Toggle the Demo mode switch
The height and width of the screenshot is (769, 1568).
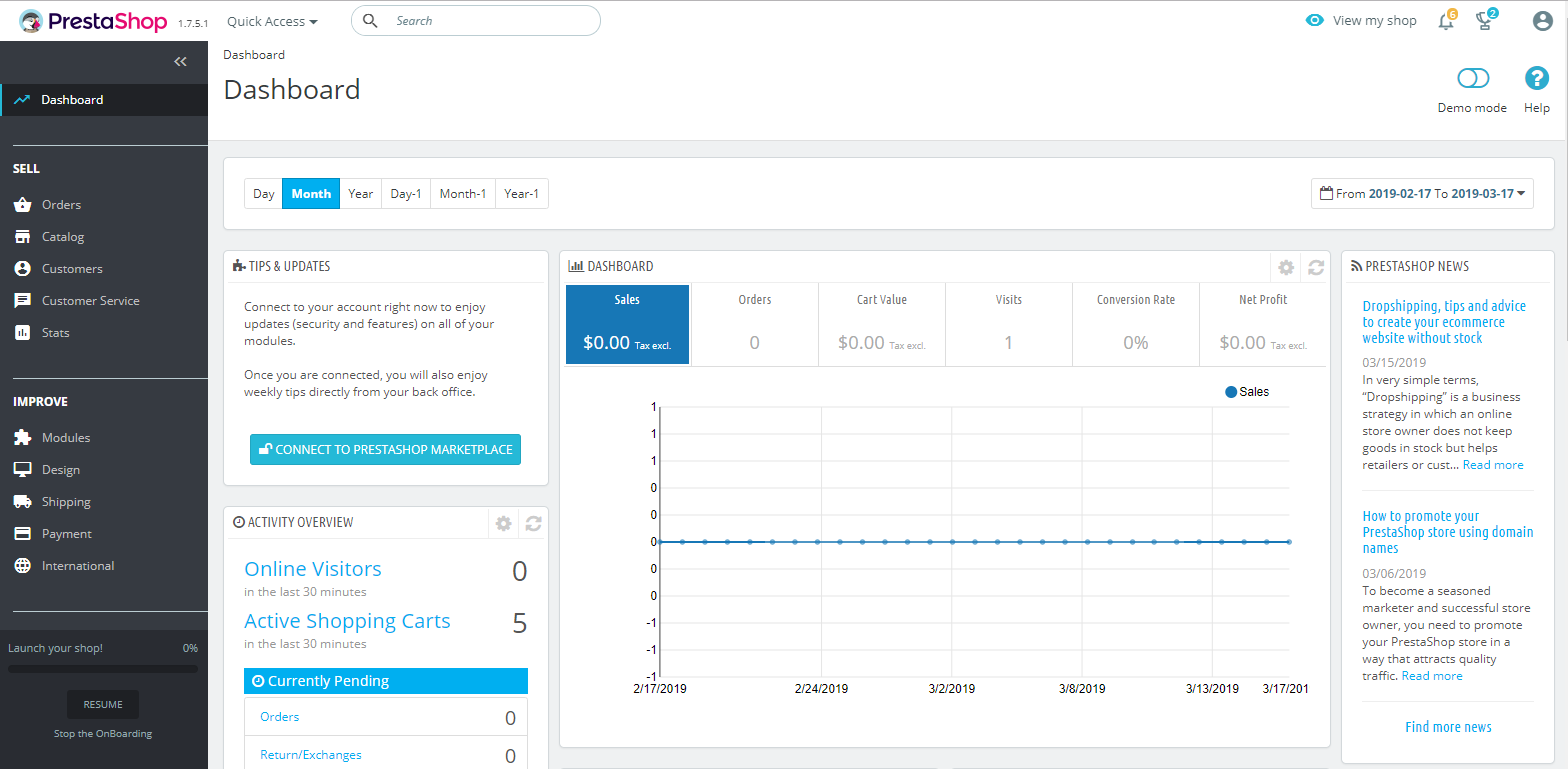(x=1473, y=78)
